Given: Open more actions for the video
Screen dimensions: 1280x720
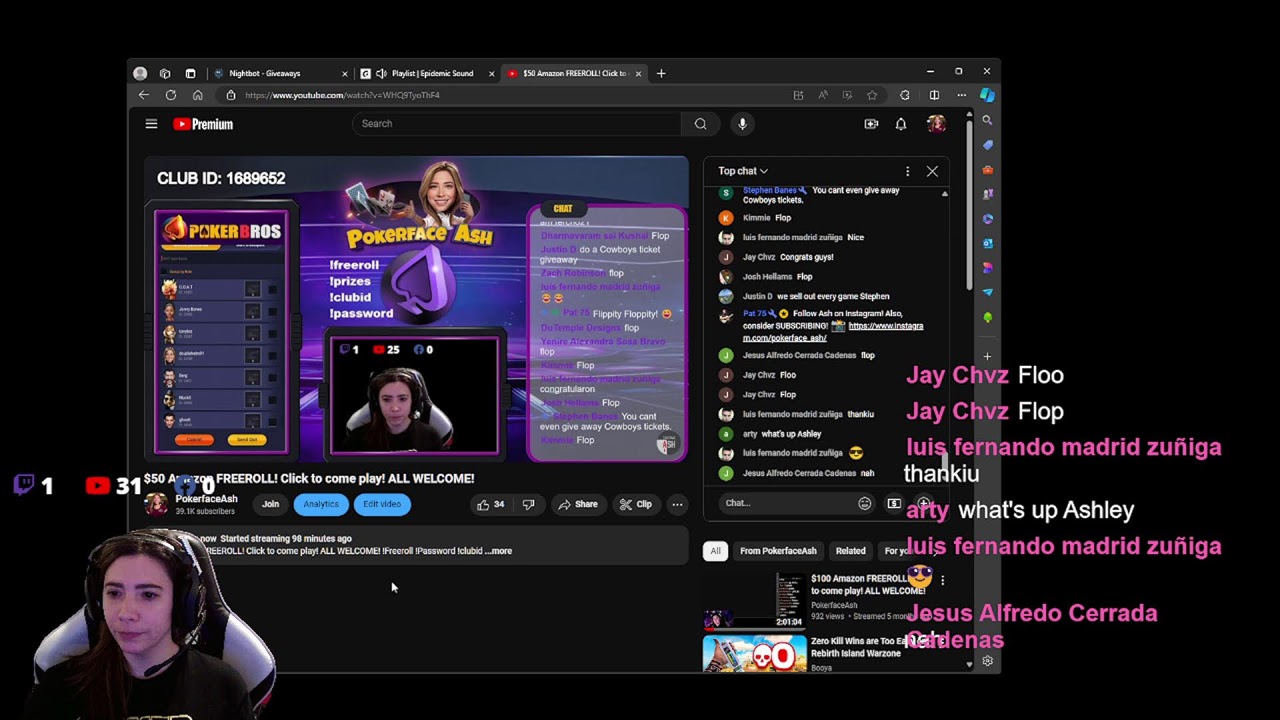Looking at the screenshot, I should point(677,504).
